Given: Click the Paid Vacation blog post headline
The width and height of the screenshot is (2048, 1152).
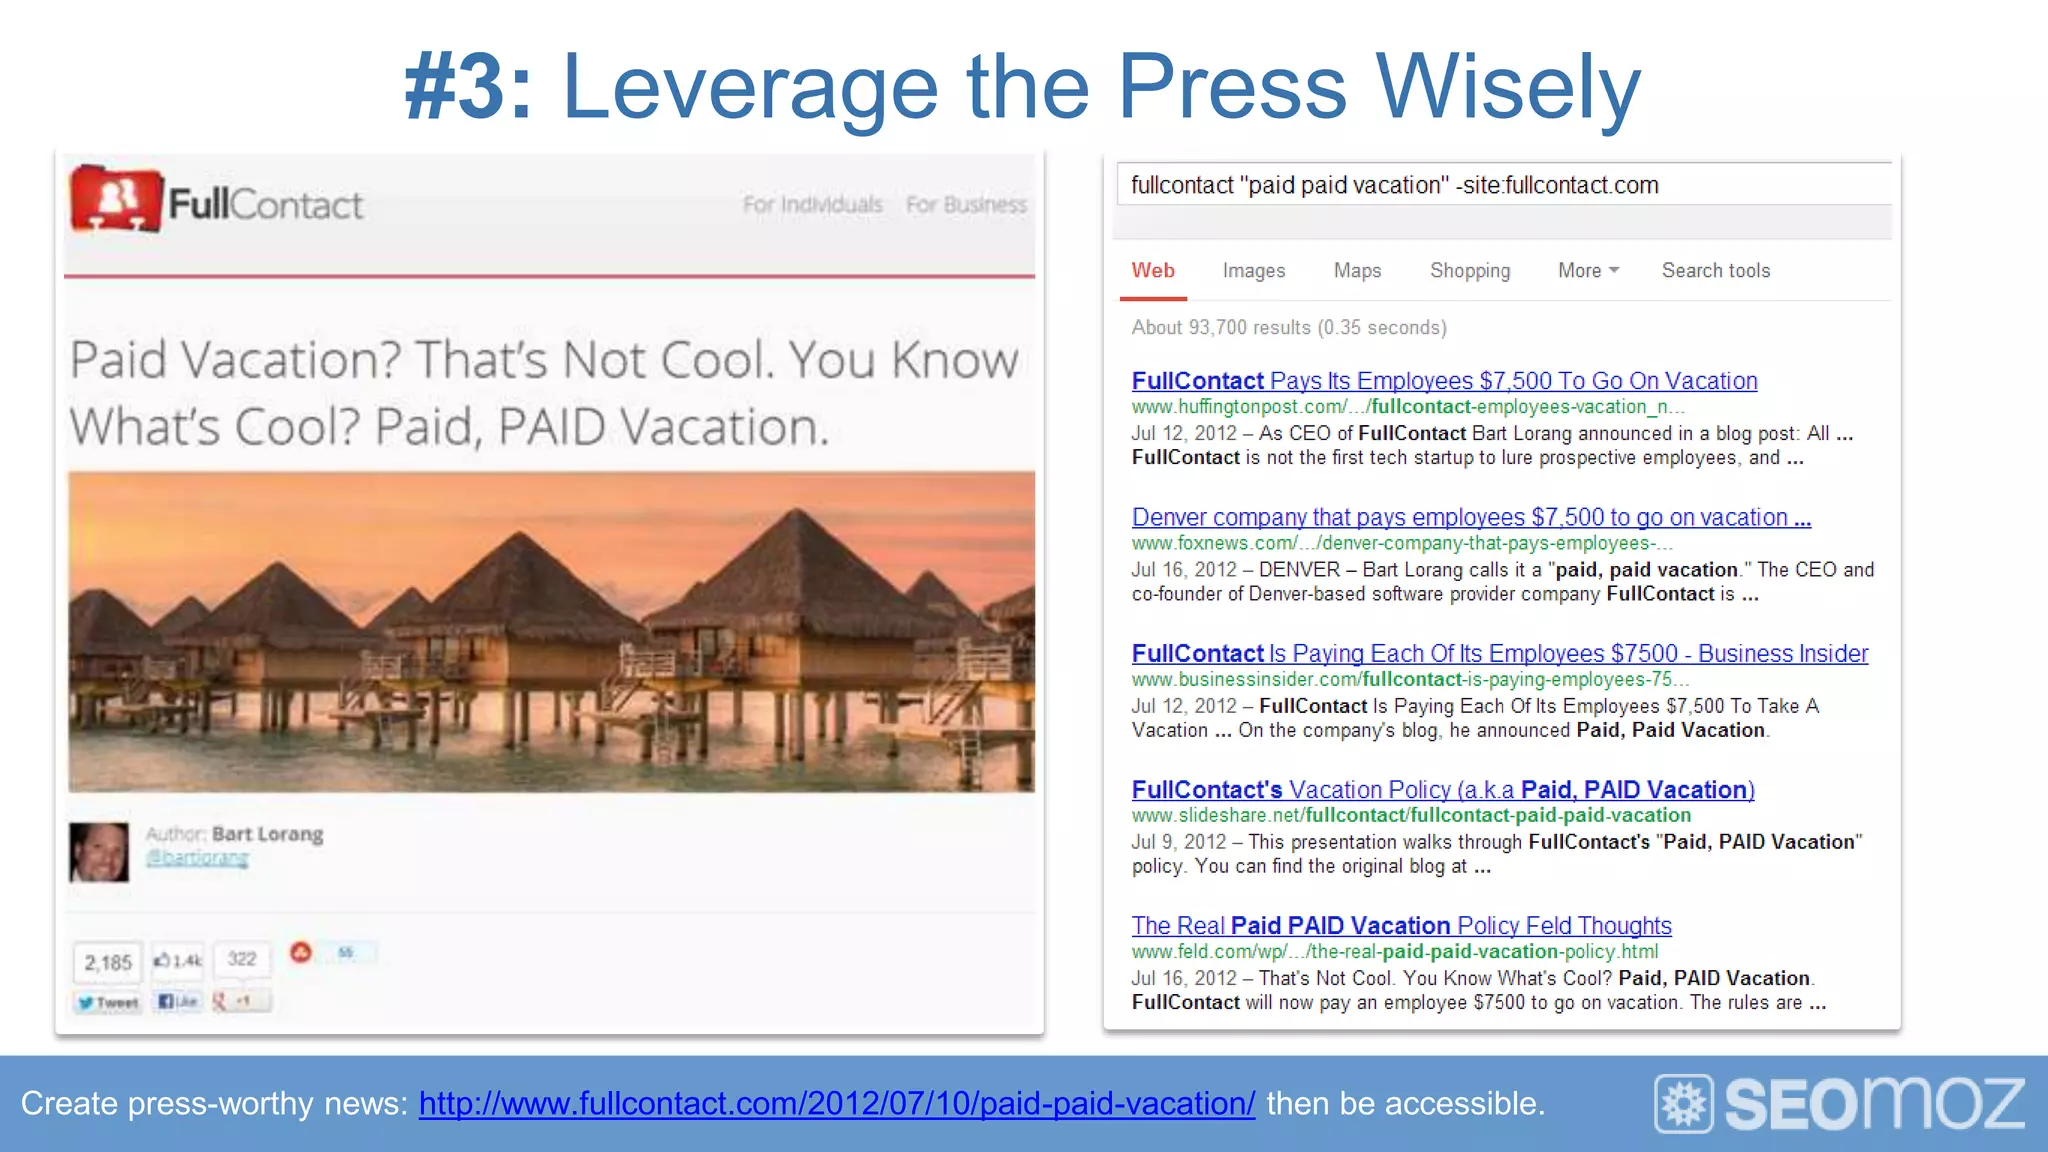Looking at the screenshot, I should pos(545,393).
